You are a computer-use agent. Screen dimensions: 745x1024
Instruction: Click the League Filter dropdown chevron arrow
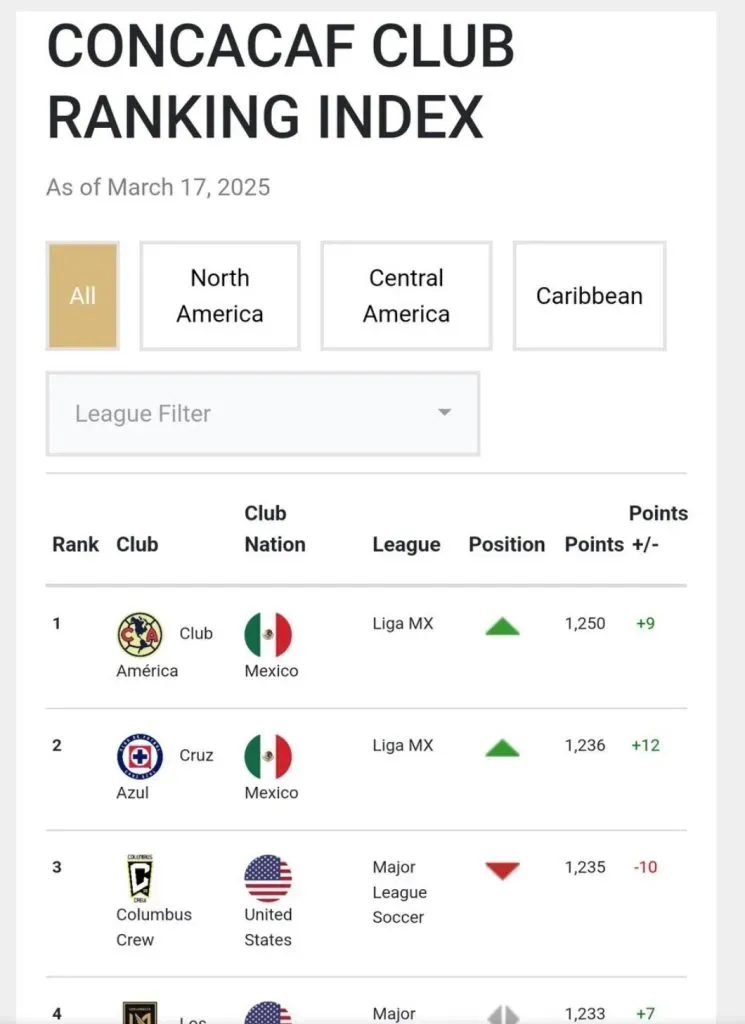[444, 413]
